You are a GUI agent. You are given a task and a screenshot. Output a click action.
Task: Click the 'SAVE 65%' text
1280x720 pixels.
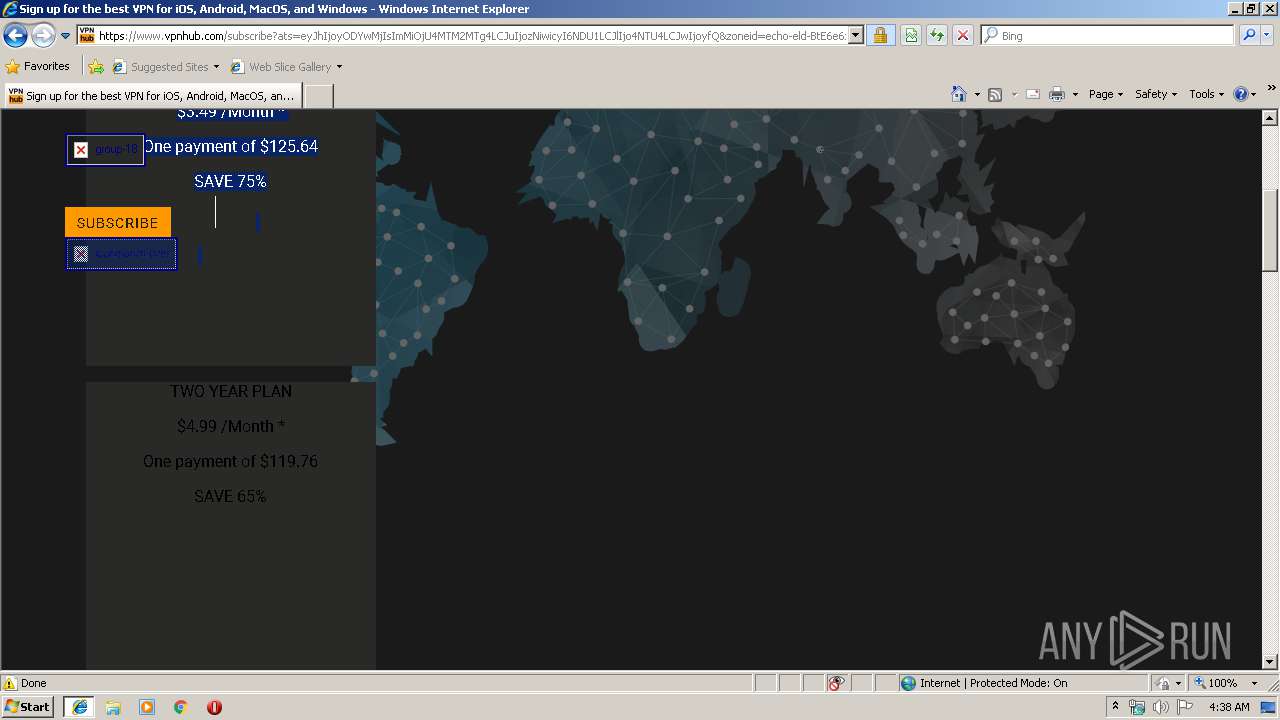tap(230, 496)
